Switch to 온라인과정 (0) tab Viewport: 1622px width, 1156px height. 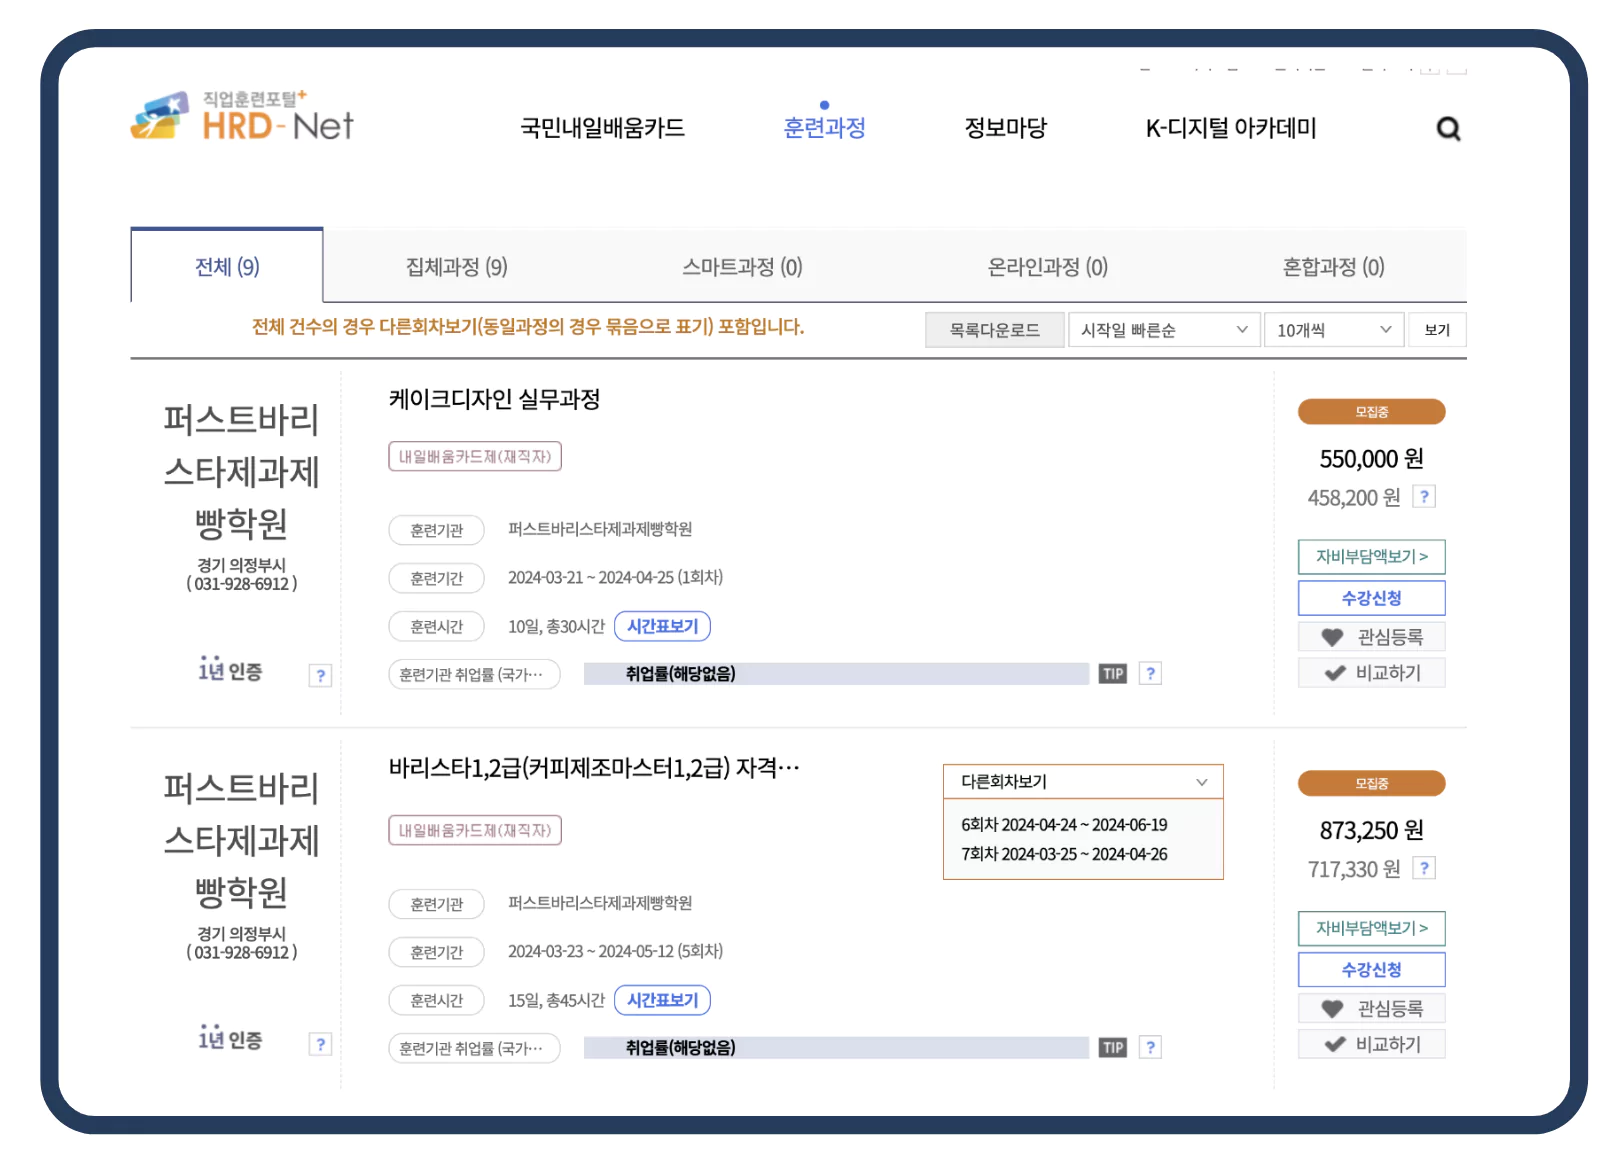tap(1047, 267)
